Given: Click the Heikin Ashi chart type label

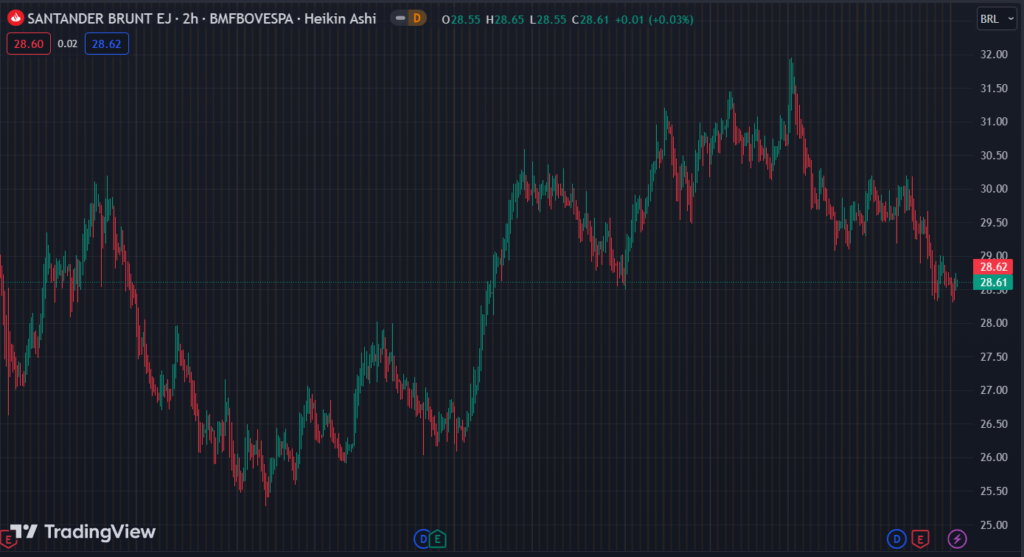Looking at the screenshot, I should point(340,19).
